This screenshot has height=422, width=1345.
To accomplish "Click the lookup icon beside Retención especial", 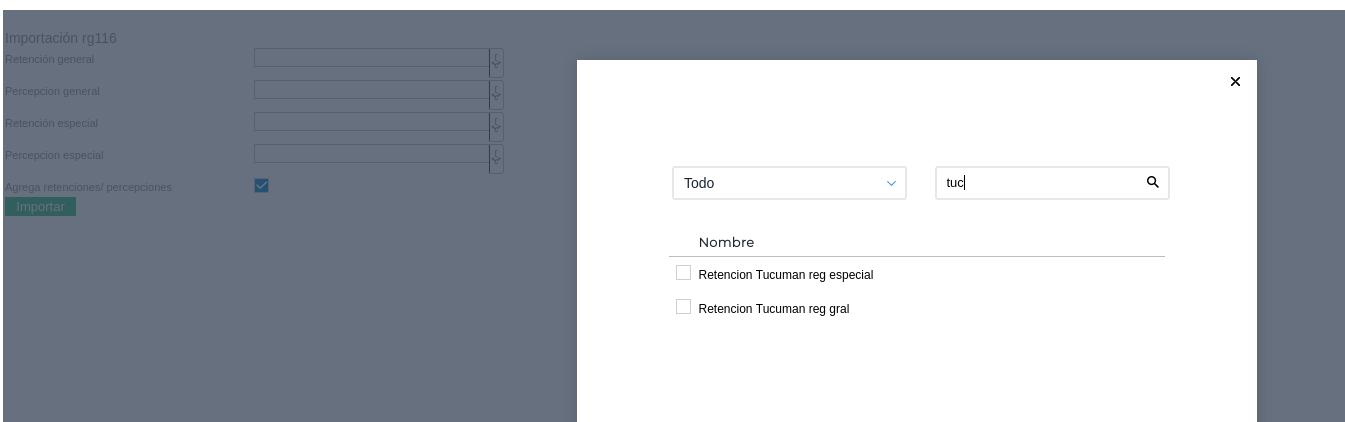I will pos(496,126).
